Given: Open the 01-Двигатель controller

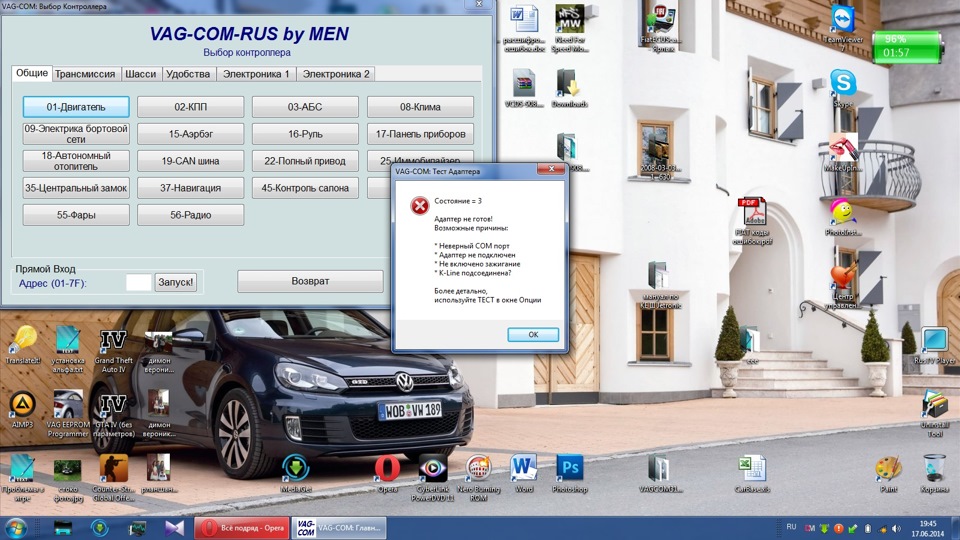Looking at the screenshot, I should (76, 107).
